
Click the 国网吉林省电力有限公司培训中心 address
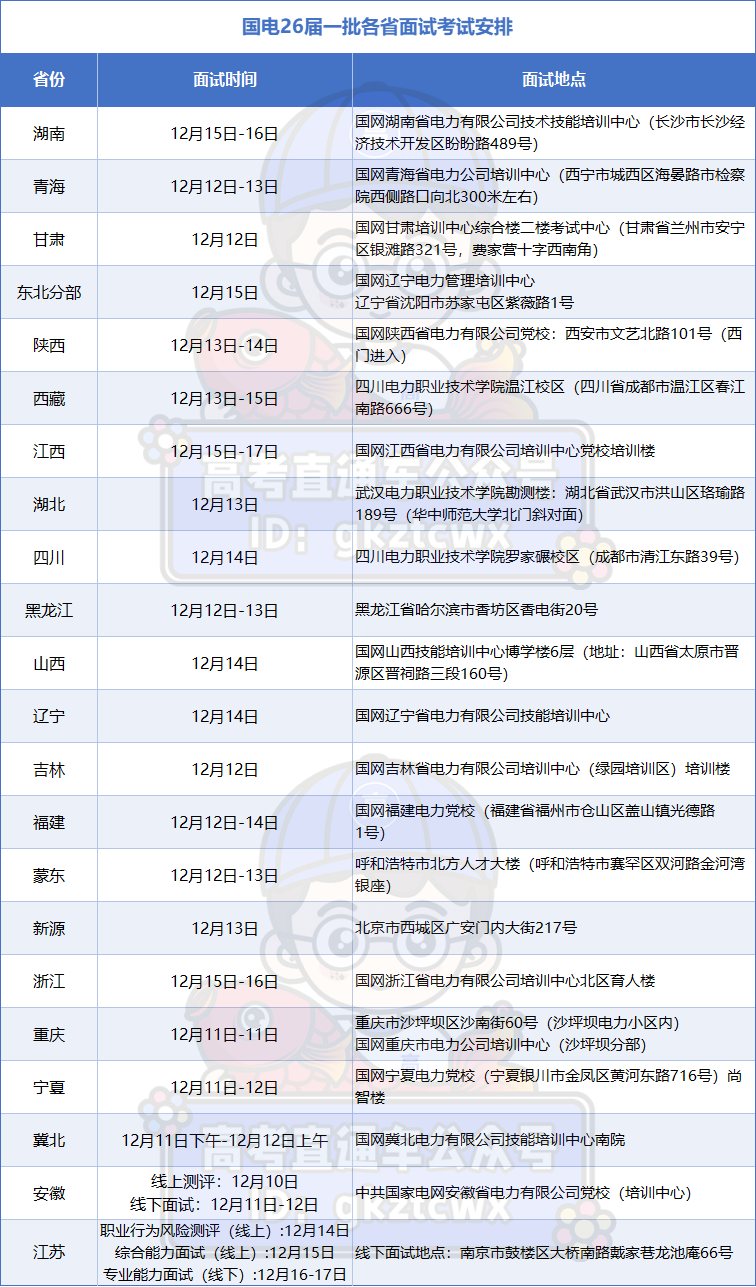[543, 769]
